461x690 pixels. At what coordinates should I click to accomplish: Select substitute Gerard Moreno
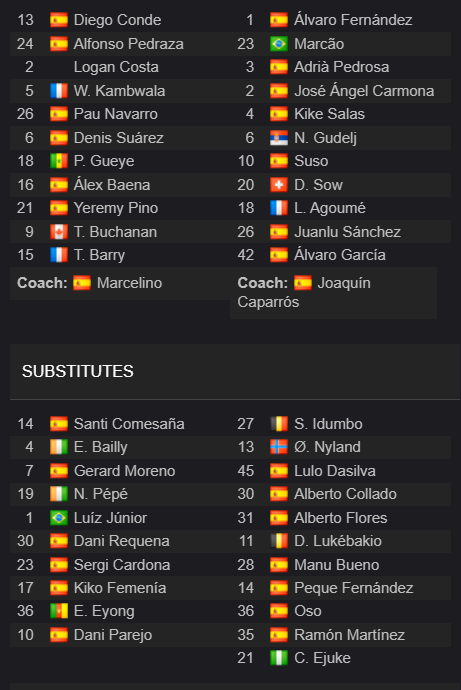point(124,471)
